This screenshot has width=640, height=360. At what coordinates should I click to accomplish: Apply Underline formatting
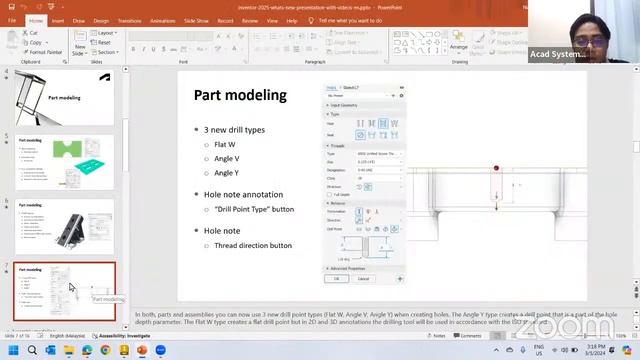click(x=153, y=49)
